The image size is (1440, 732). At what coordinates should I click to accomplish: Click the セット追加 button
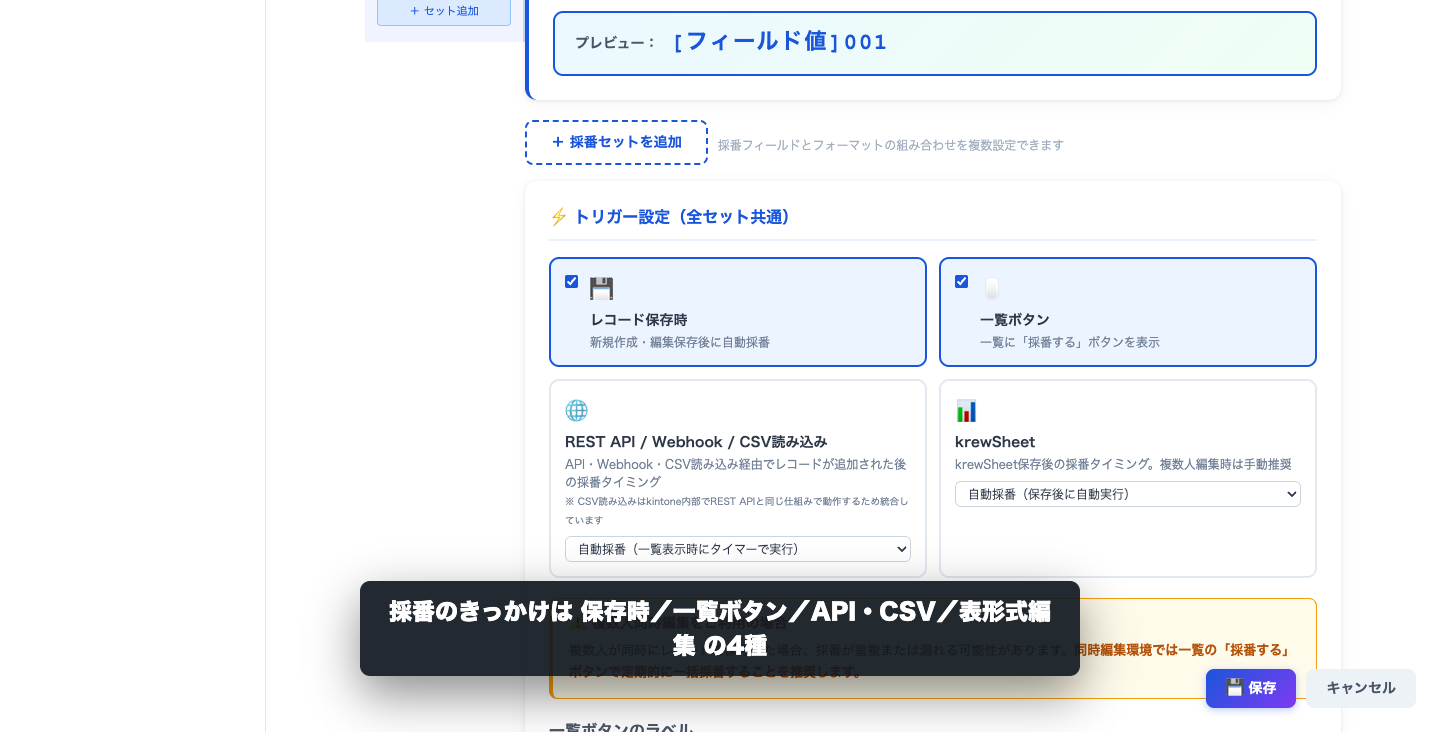[444, 11]
